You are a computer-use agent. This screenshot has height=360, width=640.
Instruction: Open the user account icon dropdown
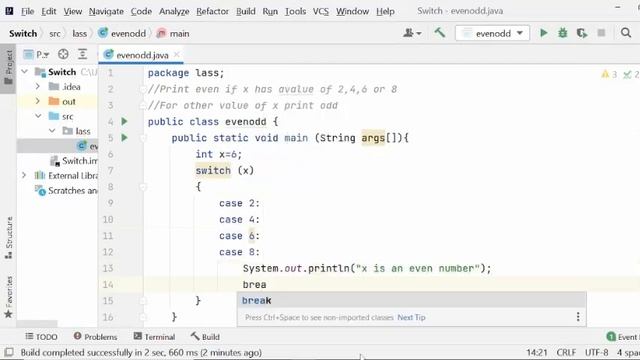click(x=412, y=33)
